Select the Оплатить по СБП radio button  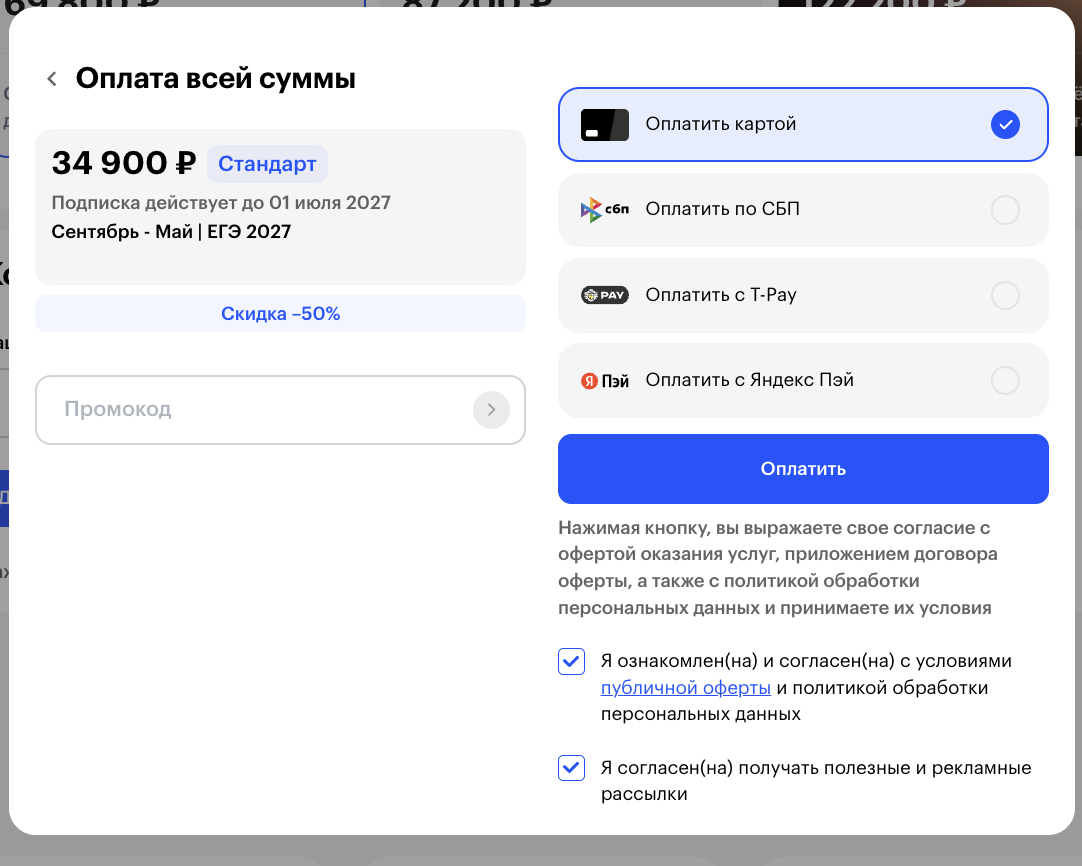pyautogui.click(x=1005, y=210)
